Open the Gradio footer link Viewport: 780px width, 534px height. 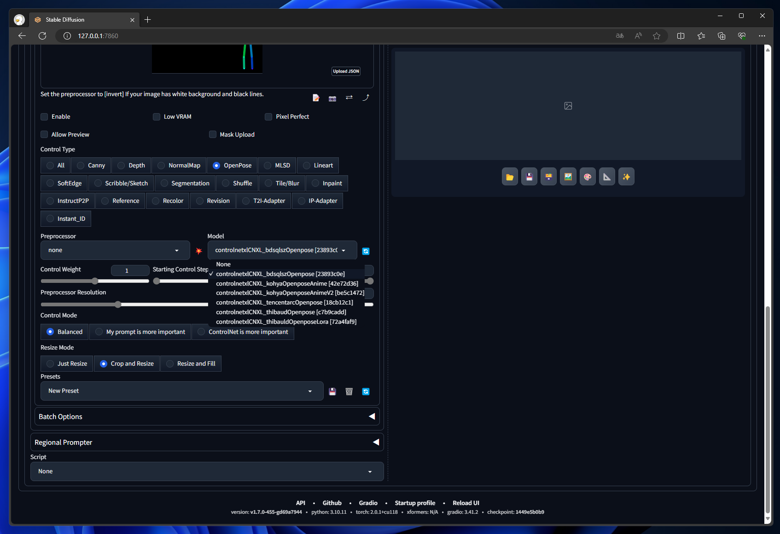pos(368,503)
